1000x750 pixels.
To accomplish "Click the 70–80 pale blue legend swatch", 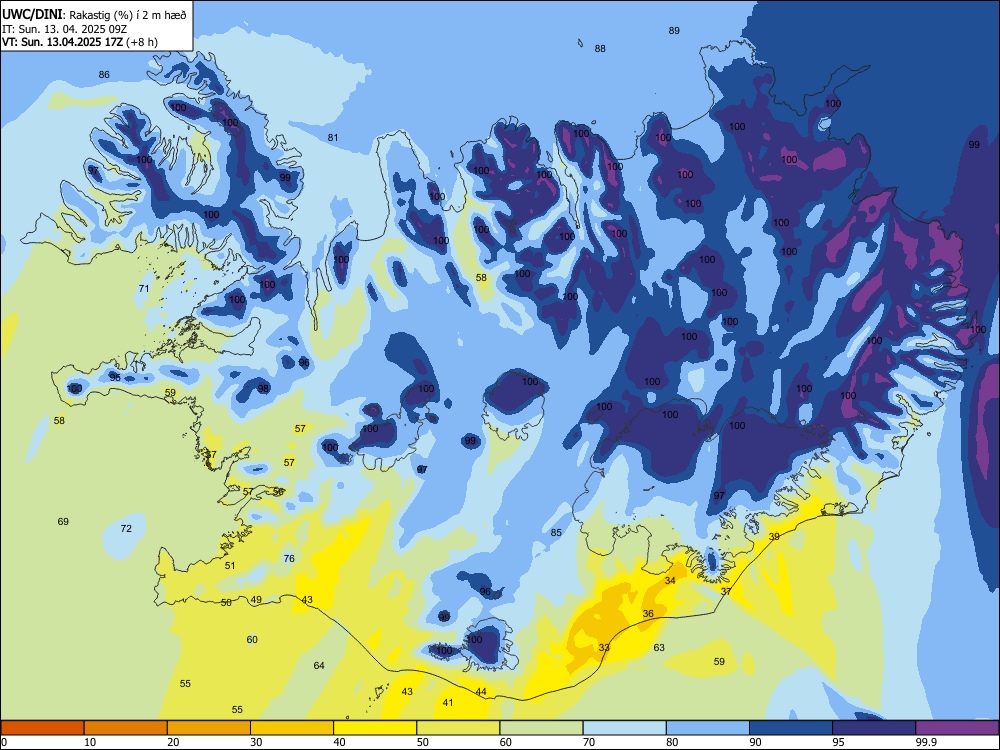I will 624,728.
